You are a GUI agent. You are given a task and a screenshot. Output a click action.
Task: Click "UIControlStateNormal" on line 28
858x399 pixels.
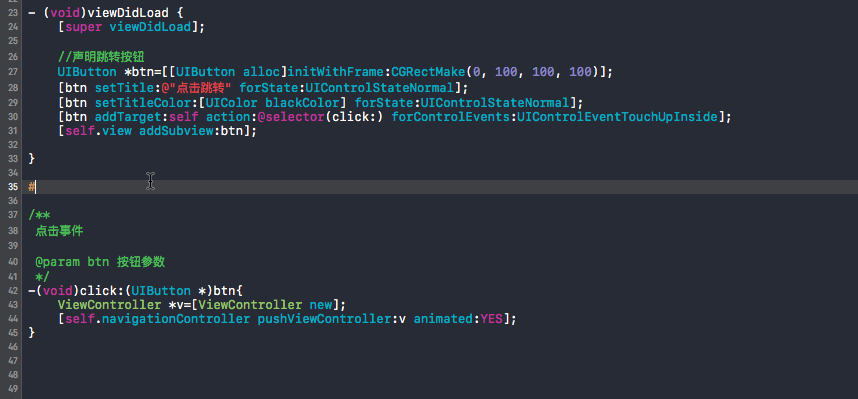[380, 88]
